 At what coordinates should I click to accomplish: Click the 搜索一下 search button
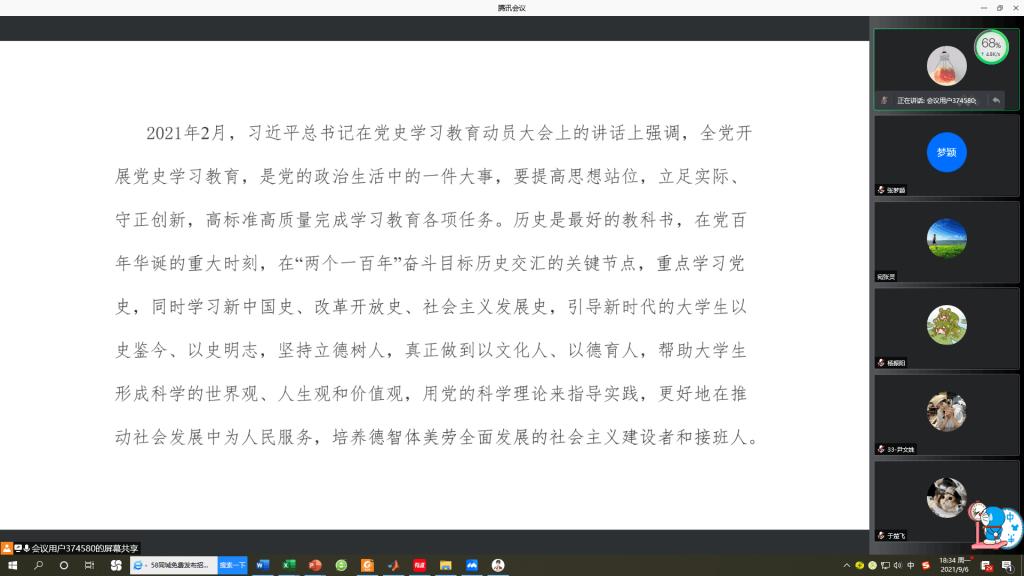(x=233, y=565)
